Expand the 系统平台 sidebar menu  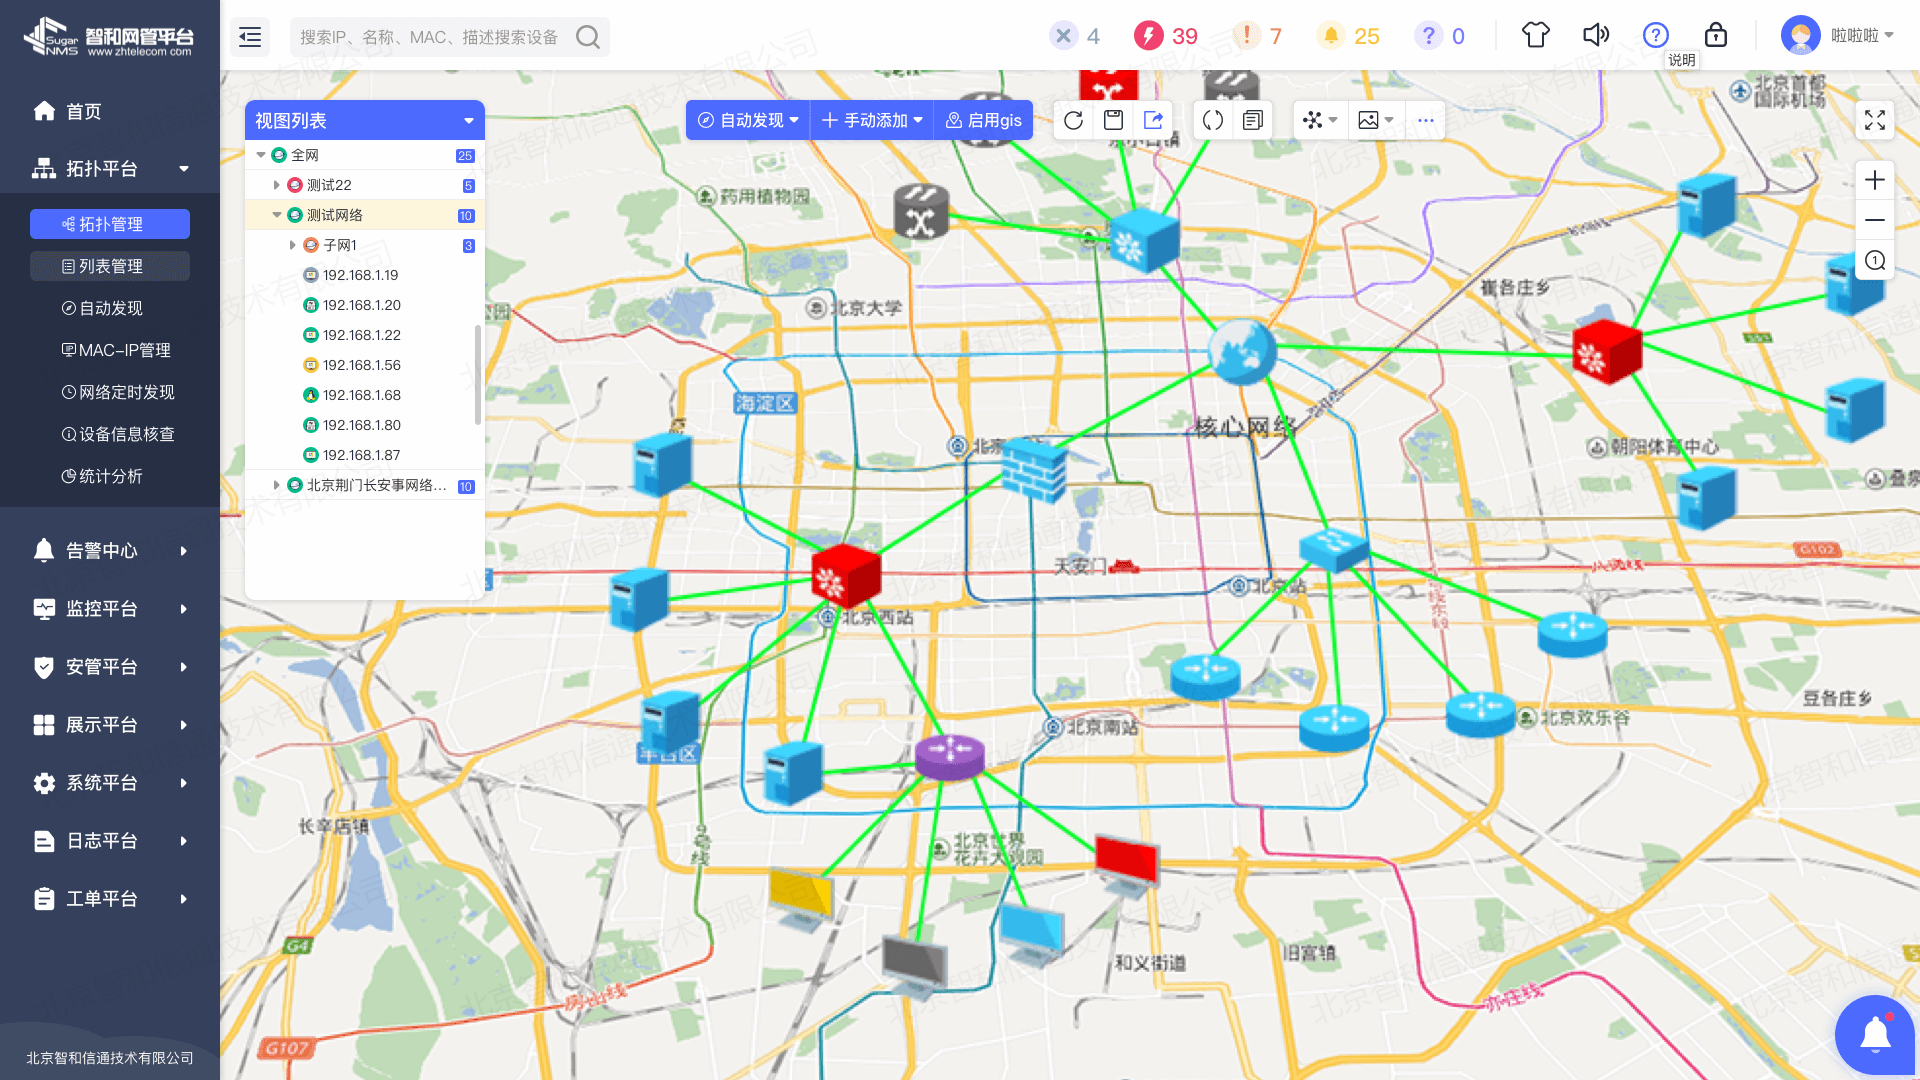(110, 782)
